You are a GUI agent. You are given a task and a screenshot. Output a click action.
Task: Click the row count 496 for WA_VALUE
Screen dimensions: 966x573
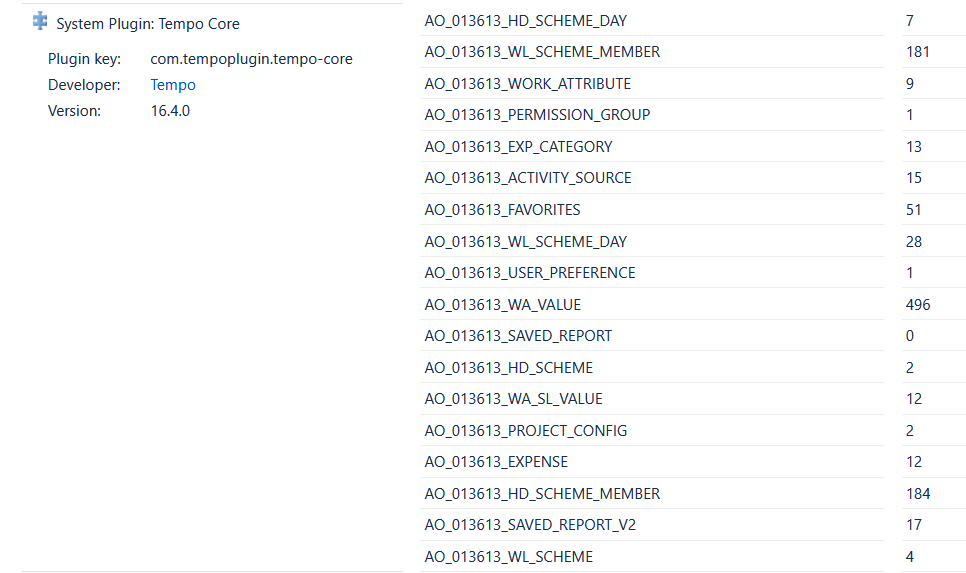coord(917,305)
